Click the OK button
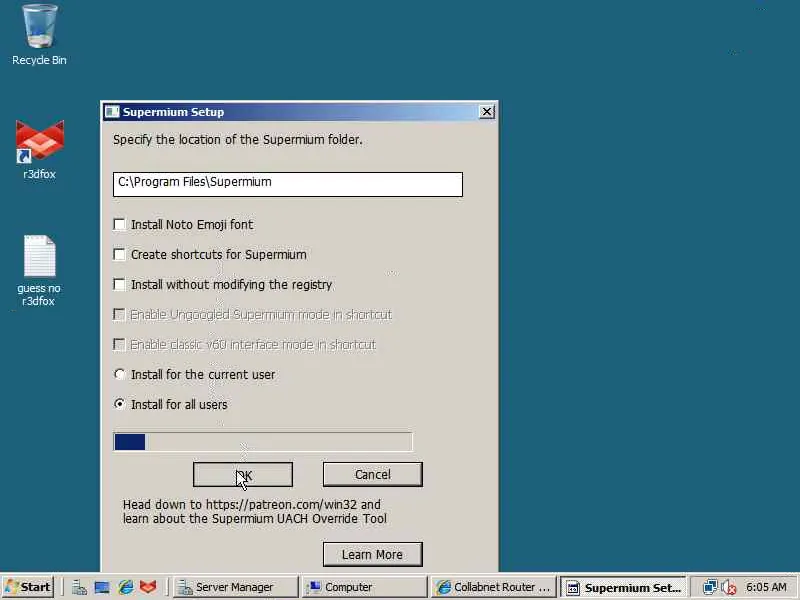Image resolution: width=800 pixels, height=600 pixels. [243, 474]
